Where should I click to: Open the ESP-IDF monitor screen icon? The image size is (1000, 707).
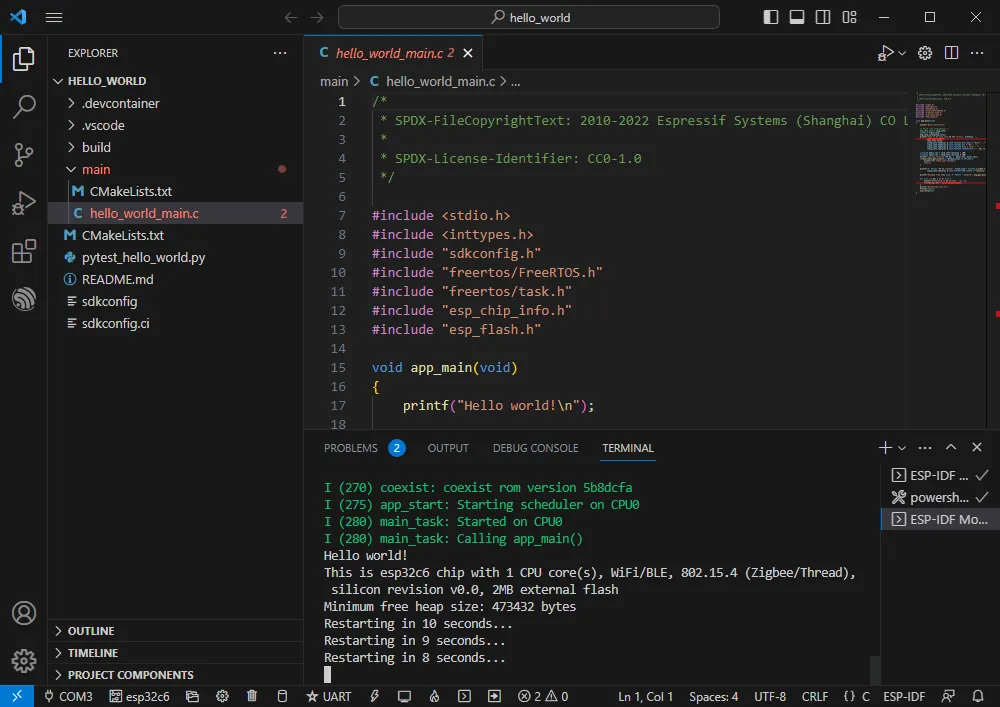click(x=403, y=696)
